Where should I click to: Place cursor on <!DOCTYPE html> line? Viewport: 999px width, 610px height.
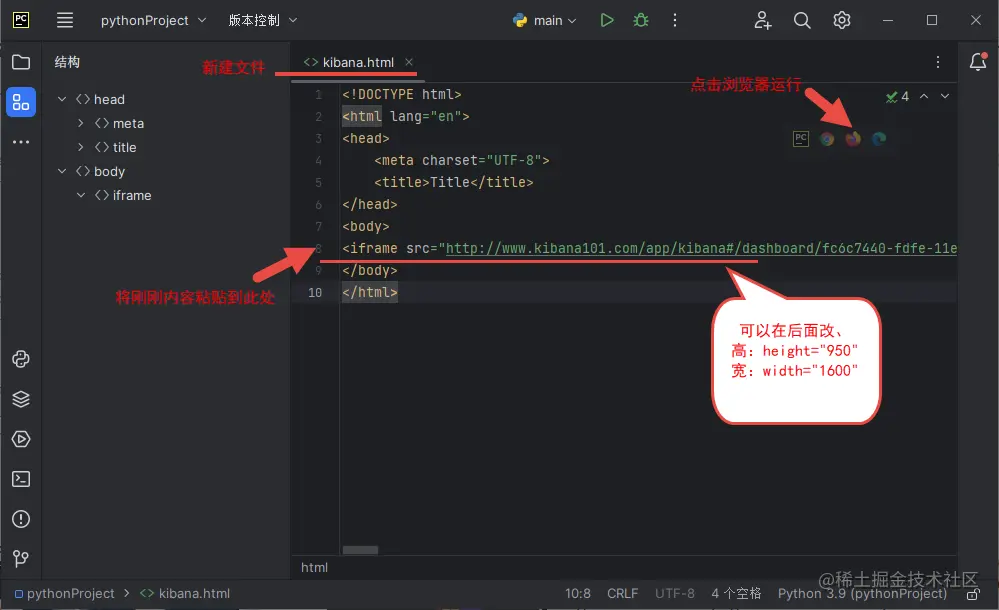click(x=401, y=94)
